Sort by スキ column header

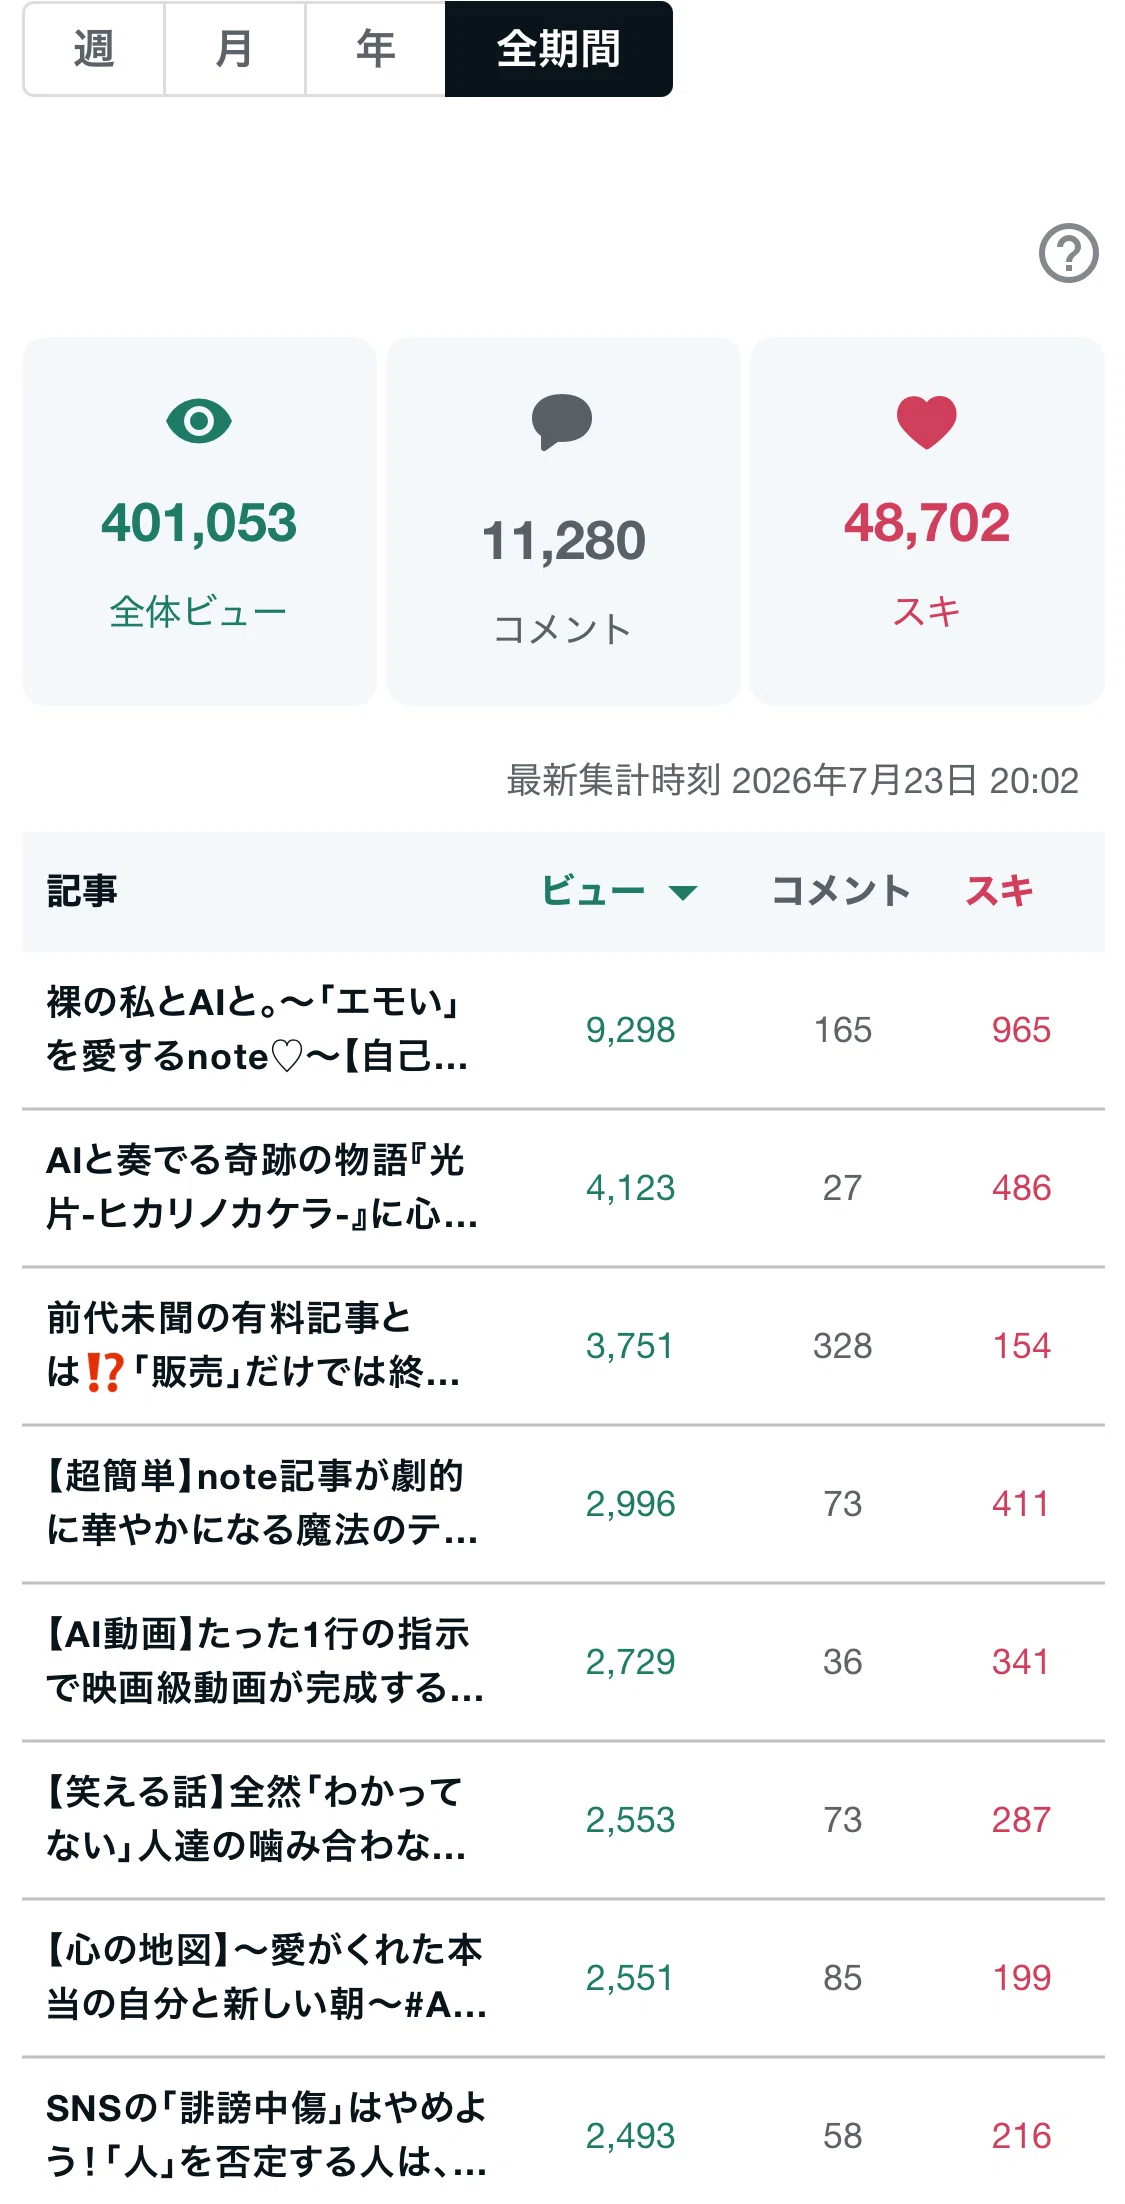pos(999,891)
